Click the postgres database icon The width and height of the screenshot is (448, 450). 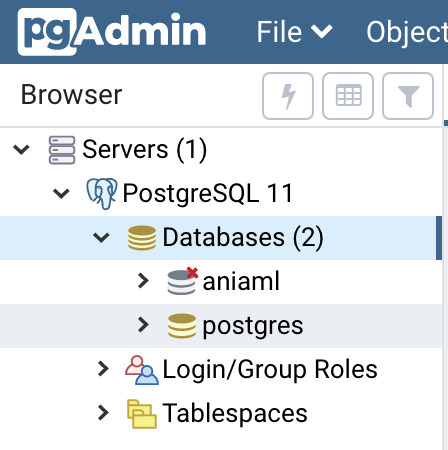click(x=182, y=326)
